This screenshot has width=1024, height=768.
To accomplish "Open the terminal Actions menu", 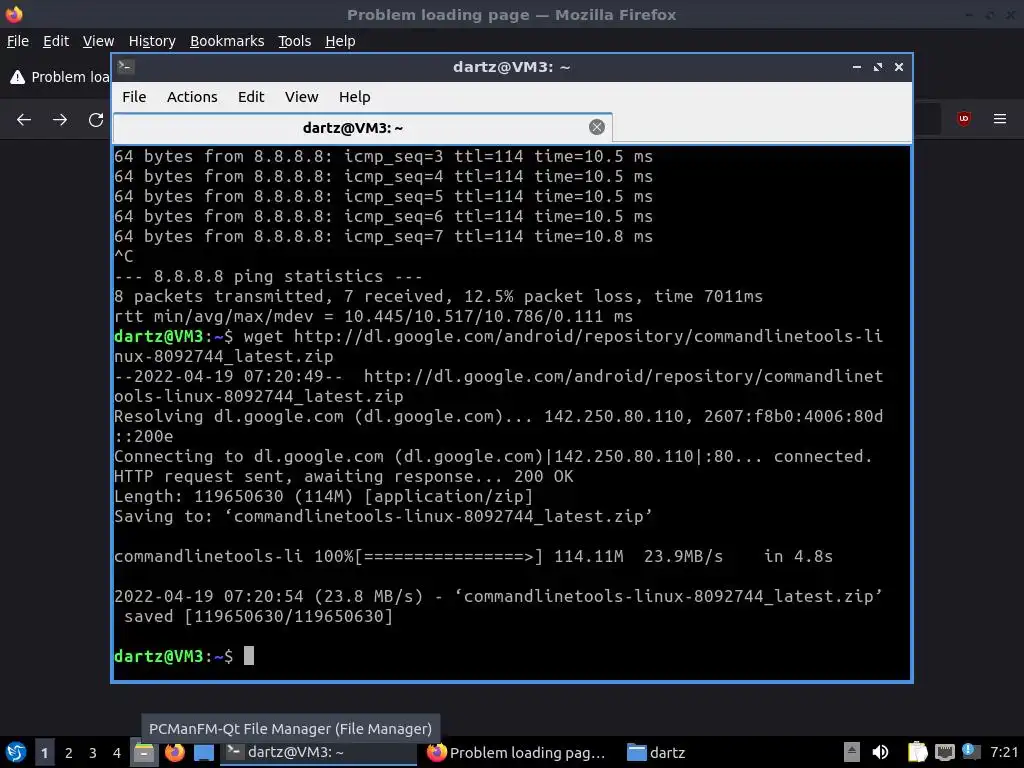I will pos(192,97).
